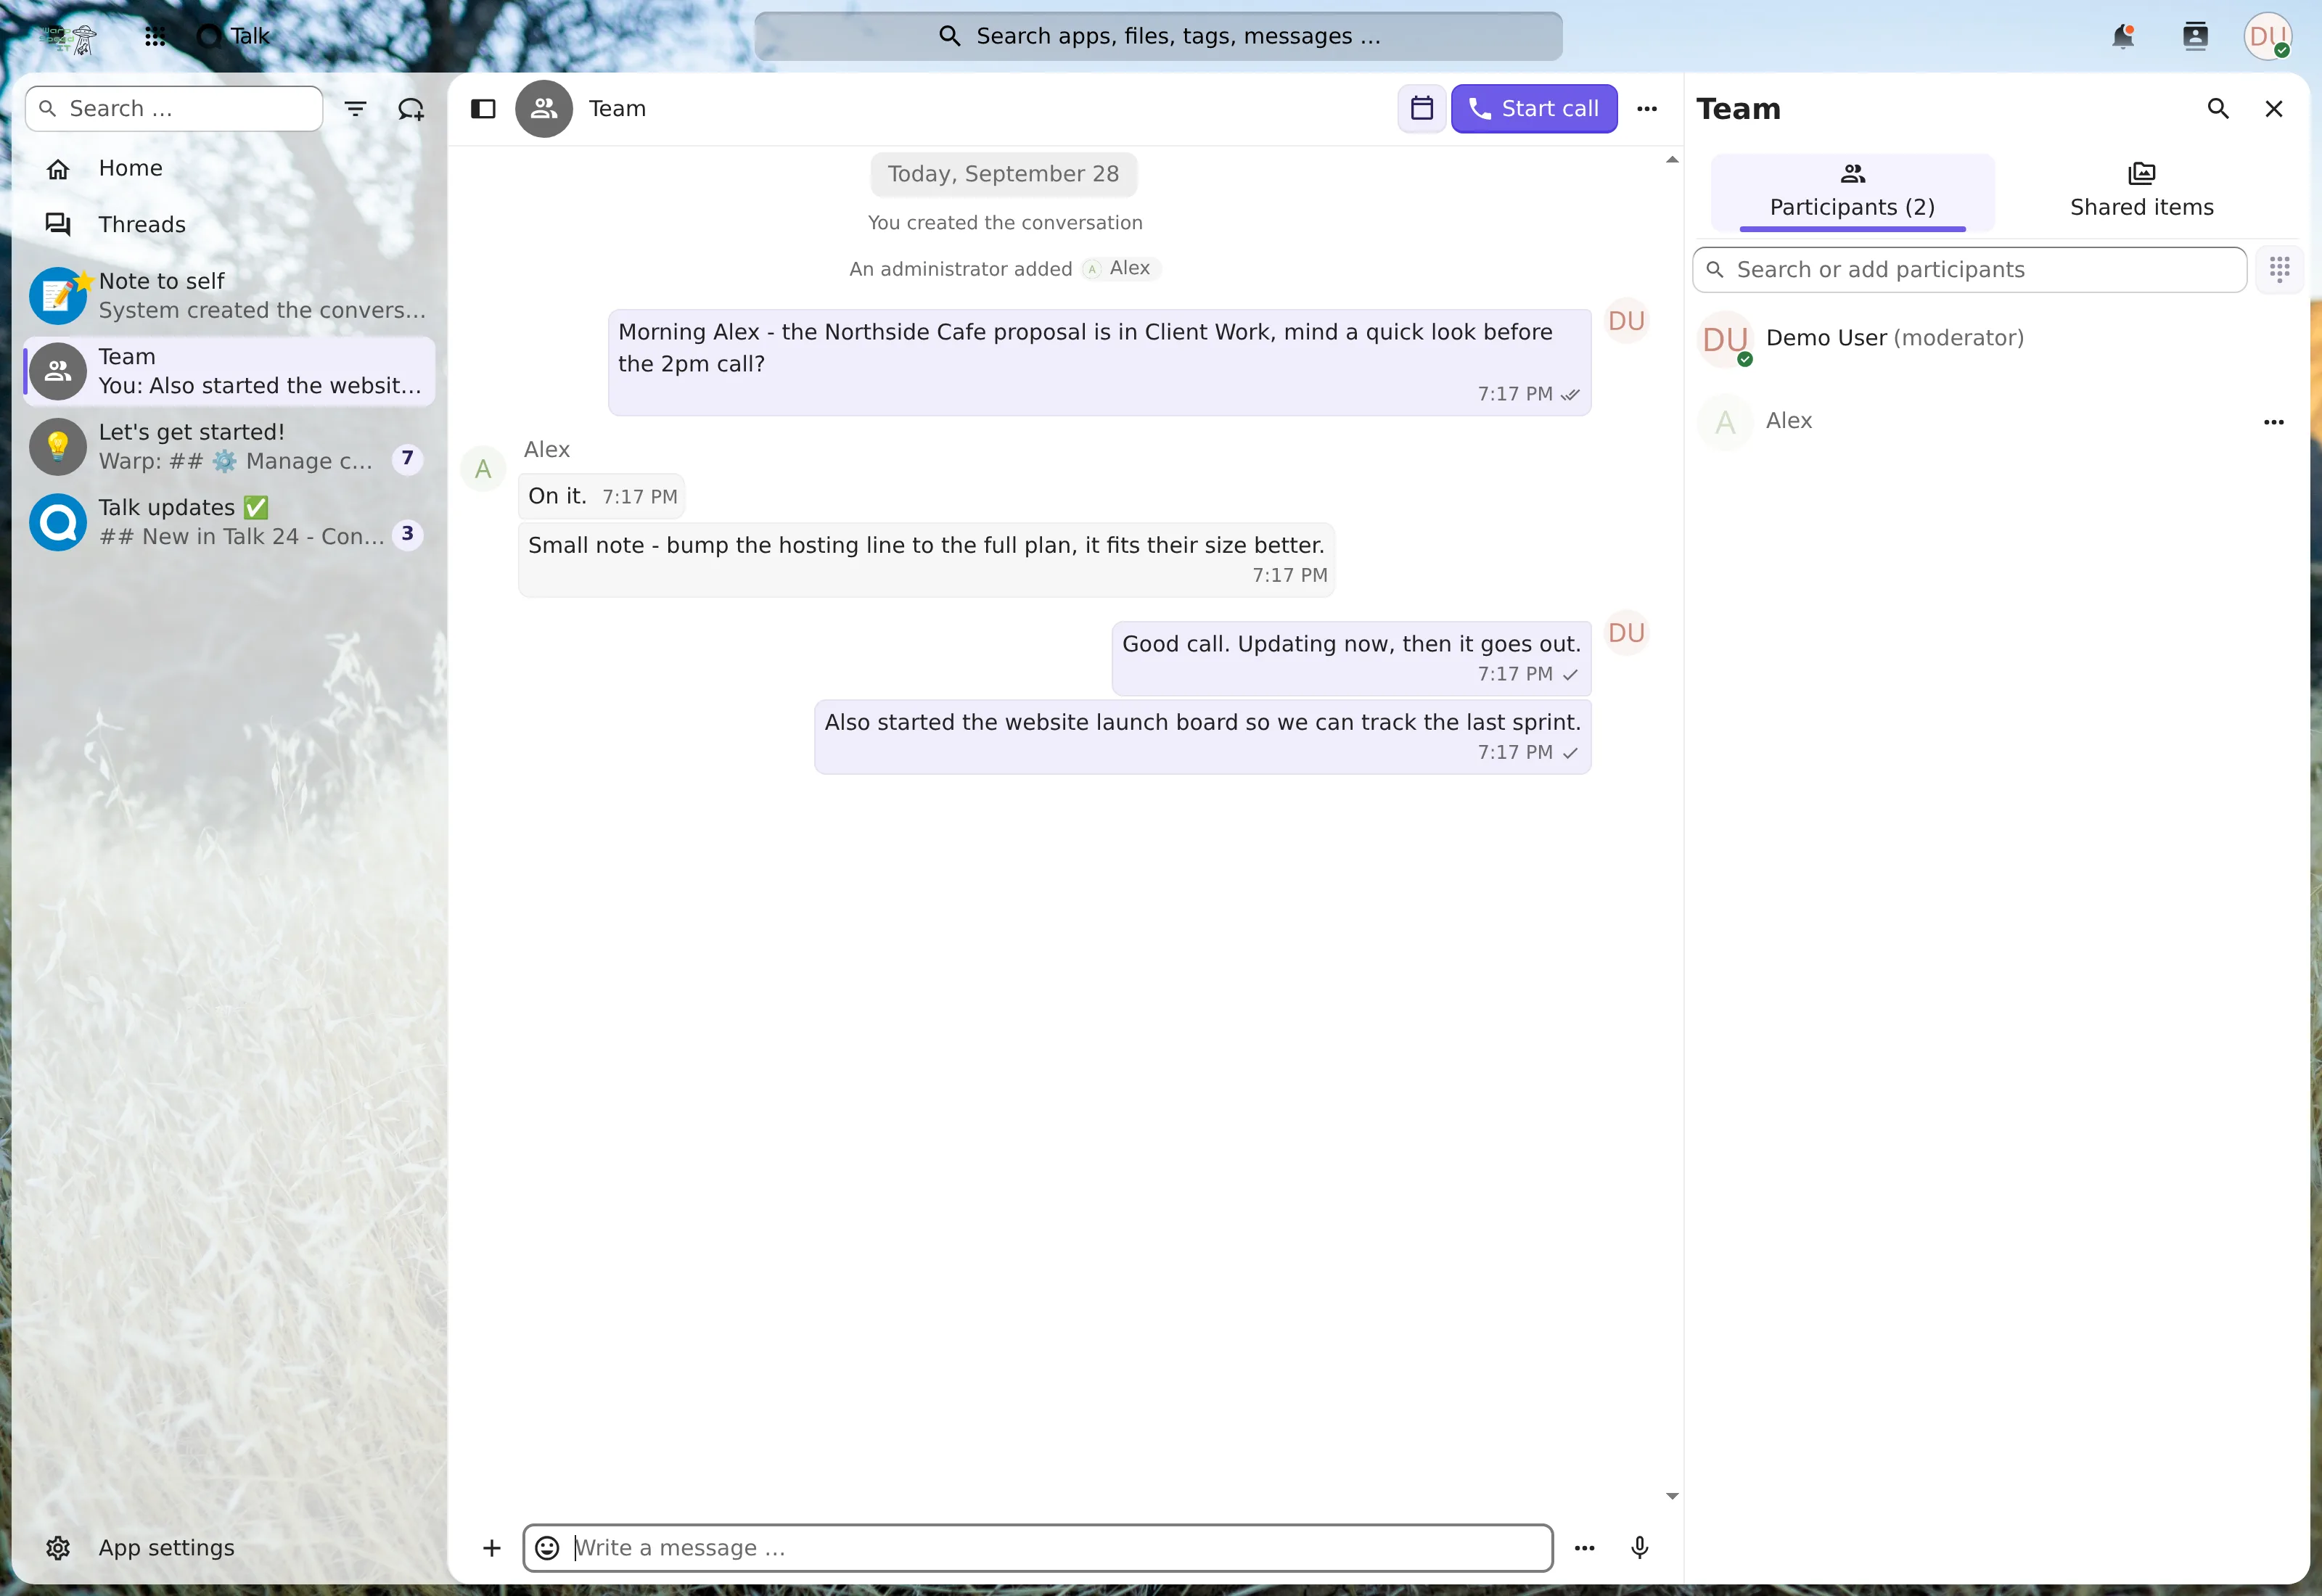Click Alex's avatar beside messages

(483, 469)
